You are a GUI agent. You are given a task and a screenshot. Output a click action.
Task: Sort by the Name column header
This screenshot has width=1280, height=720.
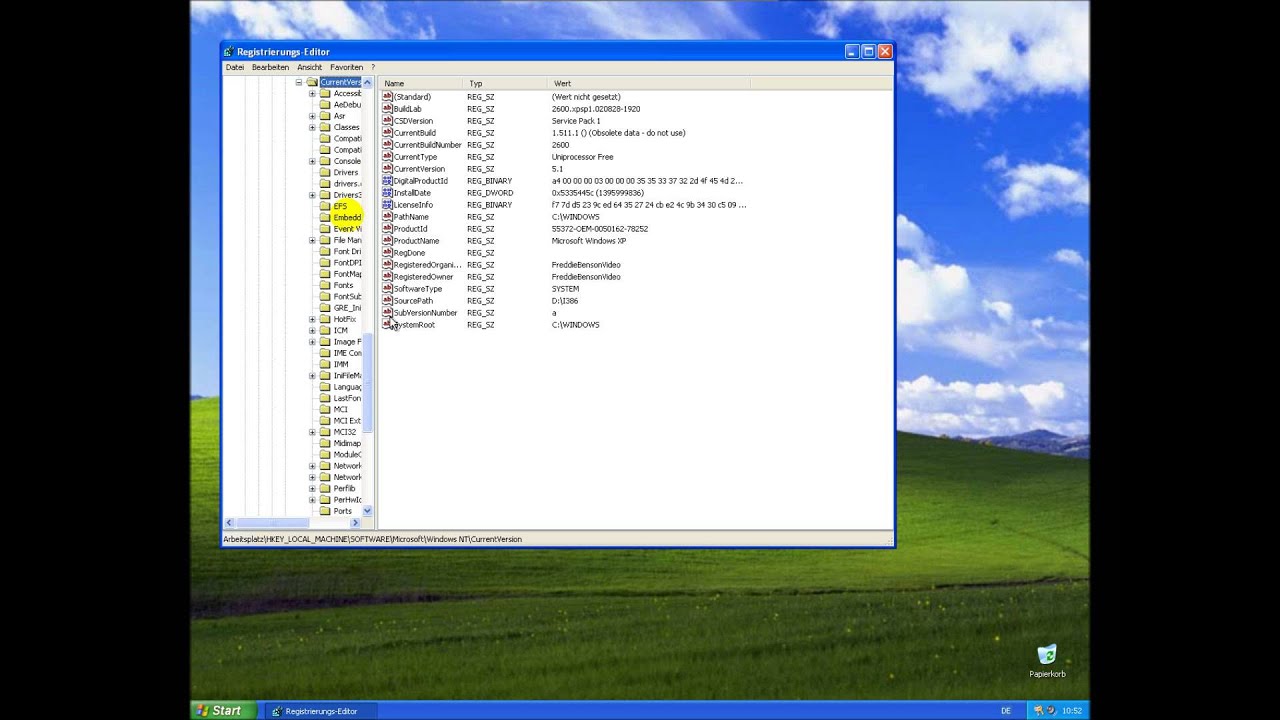coord(421,83)
